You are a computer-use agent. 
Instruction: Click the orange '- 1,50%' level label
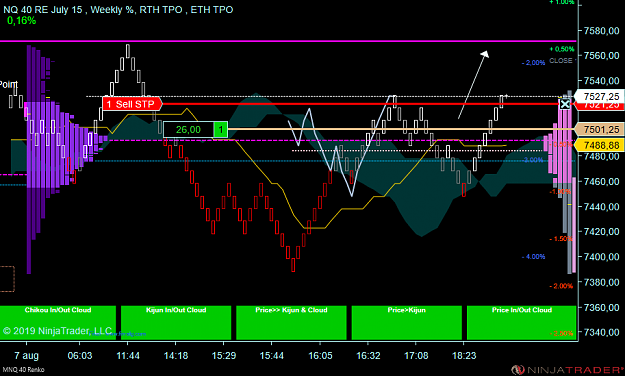(x=561, y=238)
